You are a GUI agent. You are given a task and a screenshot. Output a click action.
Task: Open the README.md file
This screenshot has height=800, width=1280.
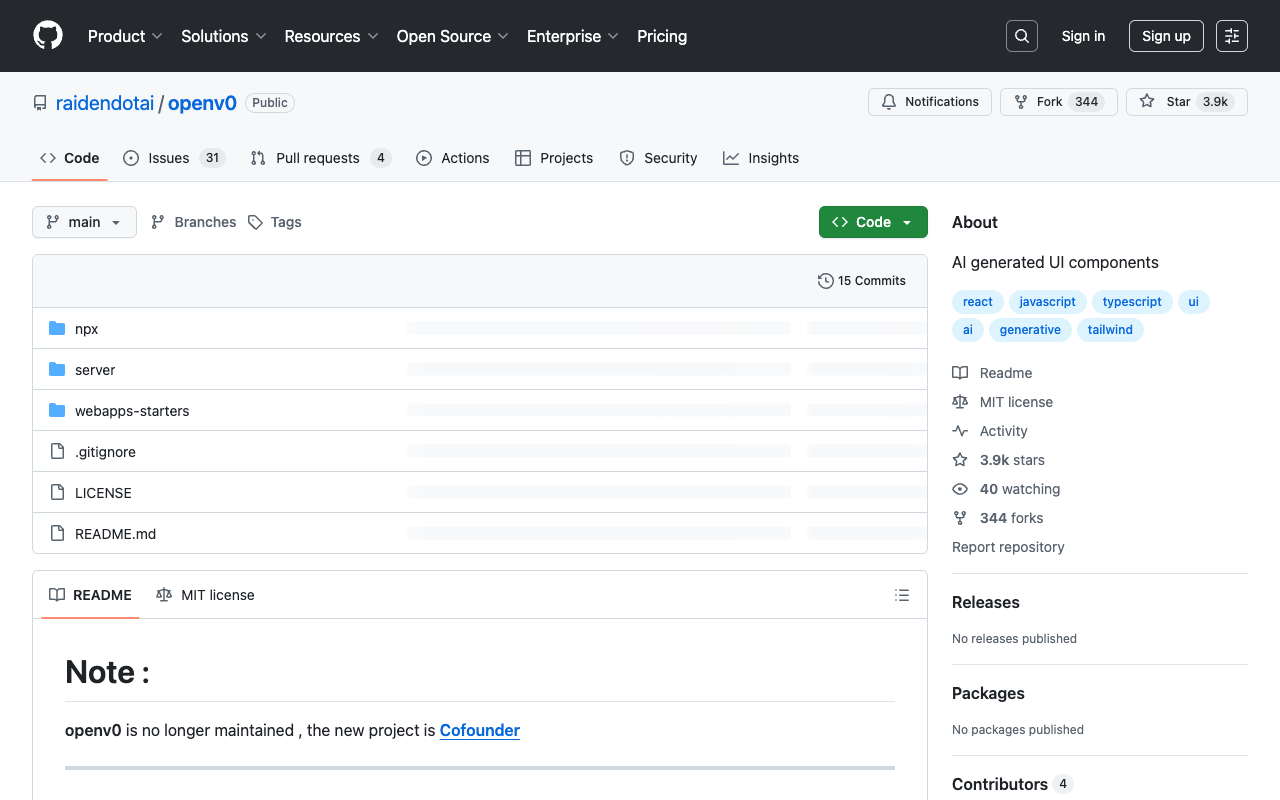[115, 534]
